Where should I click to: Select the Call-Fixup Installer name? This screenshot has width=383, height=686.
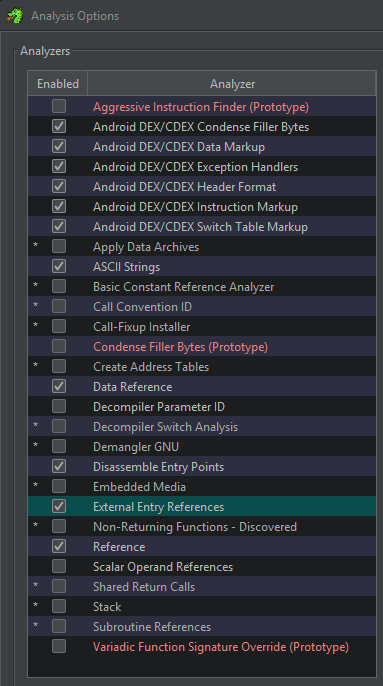pos(141,327)
